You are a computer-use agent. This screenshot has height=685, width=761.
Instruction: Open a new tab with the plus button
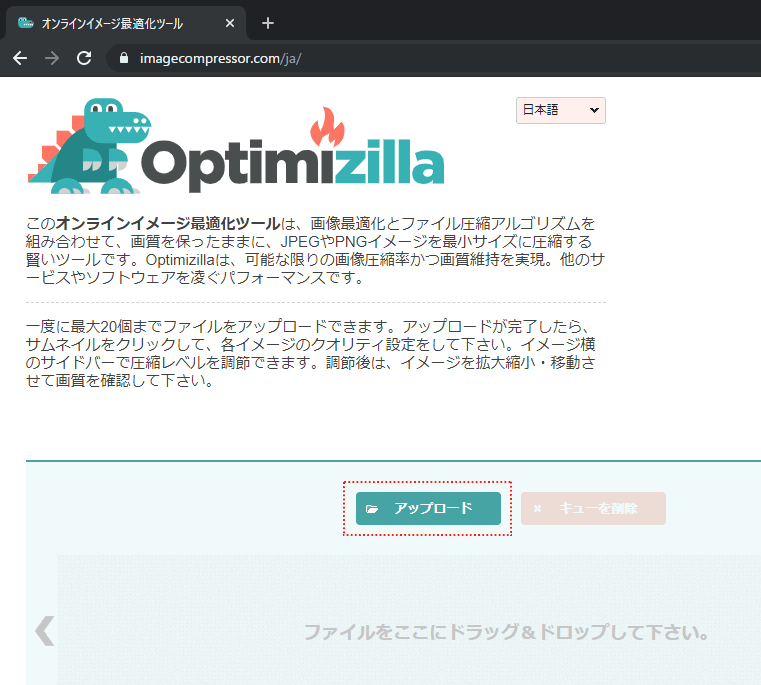coord(268,23)
